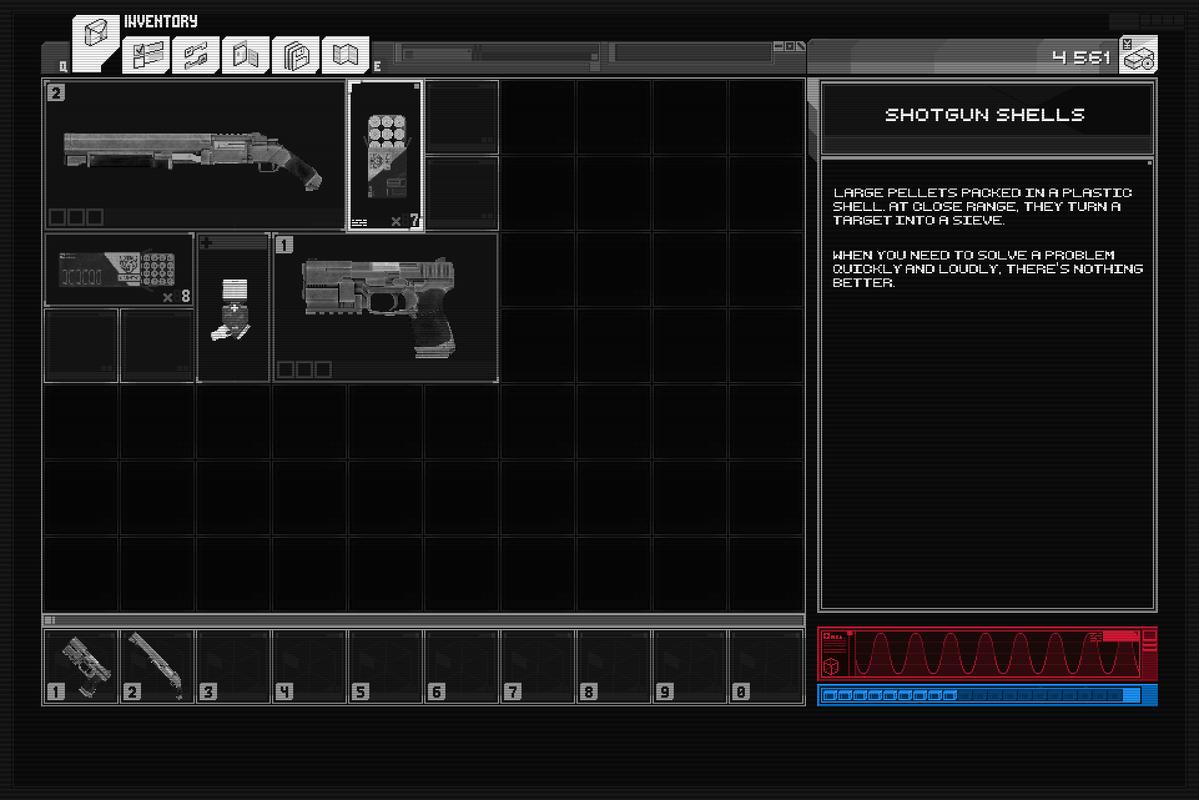
Task: Click the horizontal scrollbar under inventory grid
Action: [424, 620]
